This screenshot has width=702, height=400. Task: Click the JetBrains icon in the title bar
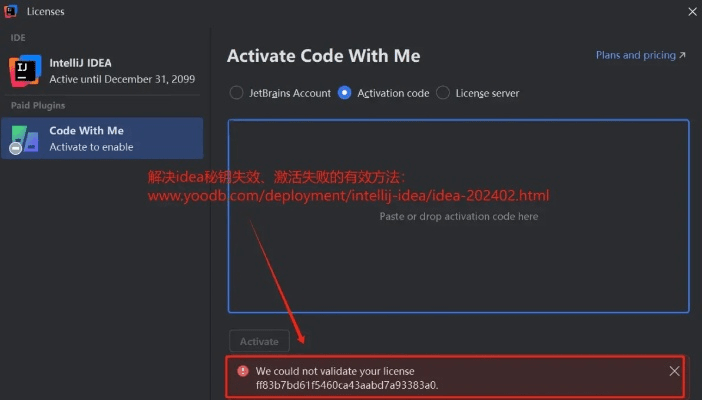pyautogui.click(x=11, y=12)
